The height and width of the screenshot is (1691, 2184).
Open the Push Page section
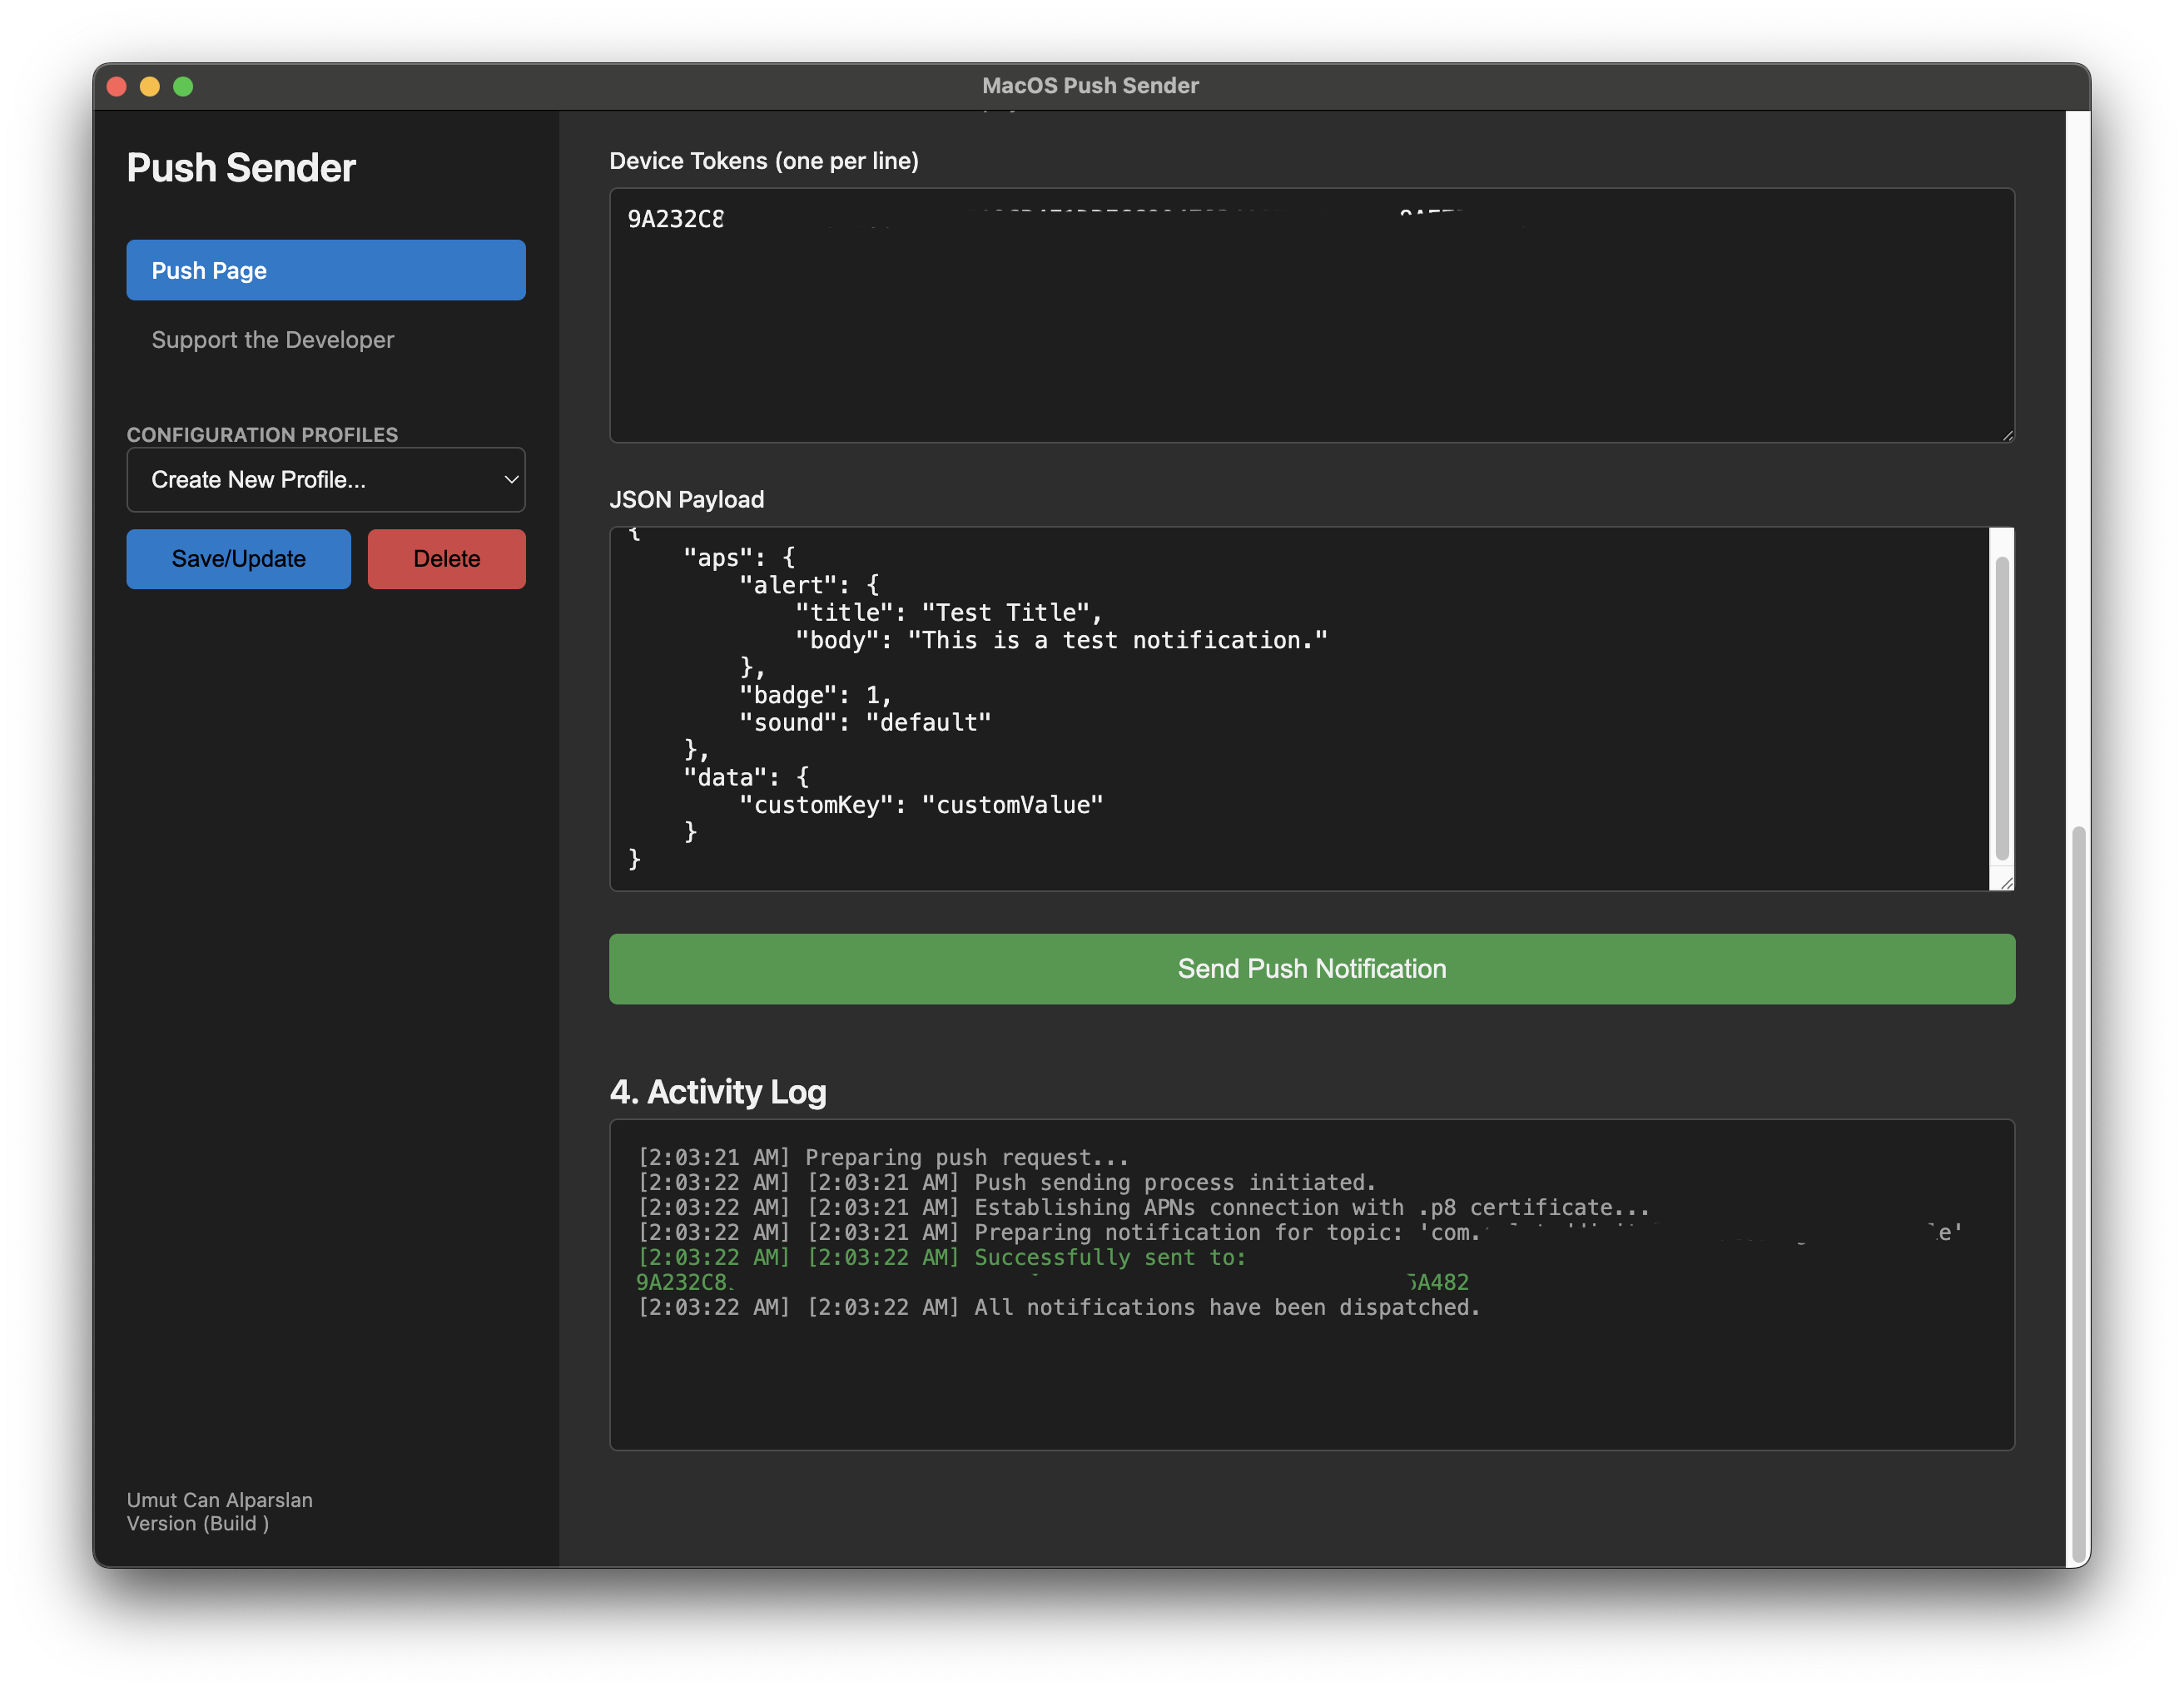coord(325,270)
